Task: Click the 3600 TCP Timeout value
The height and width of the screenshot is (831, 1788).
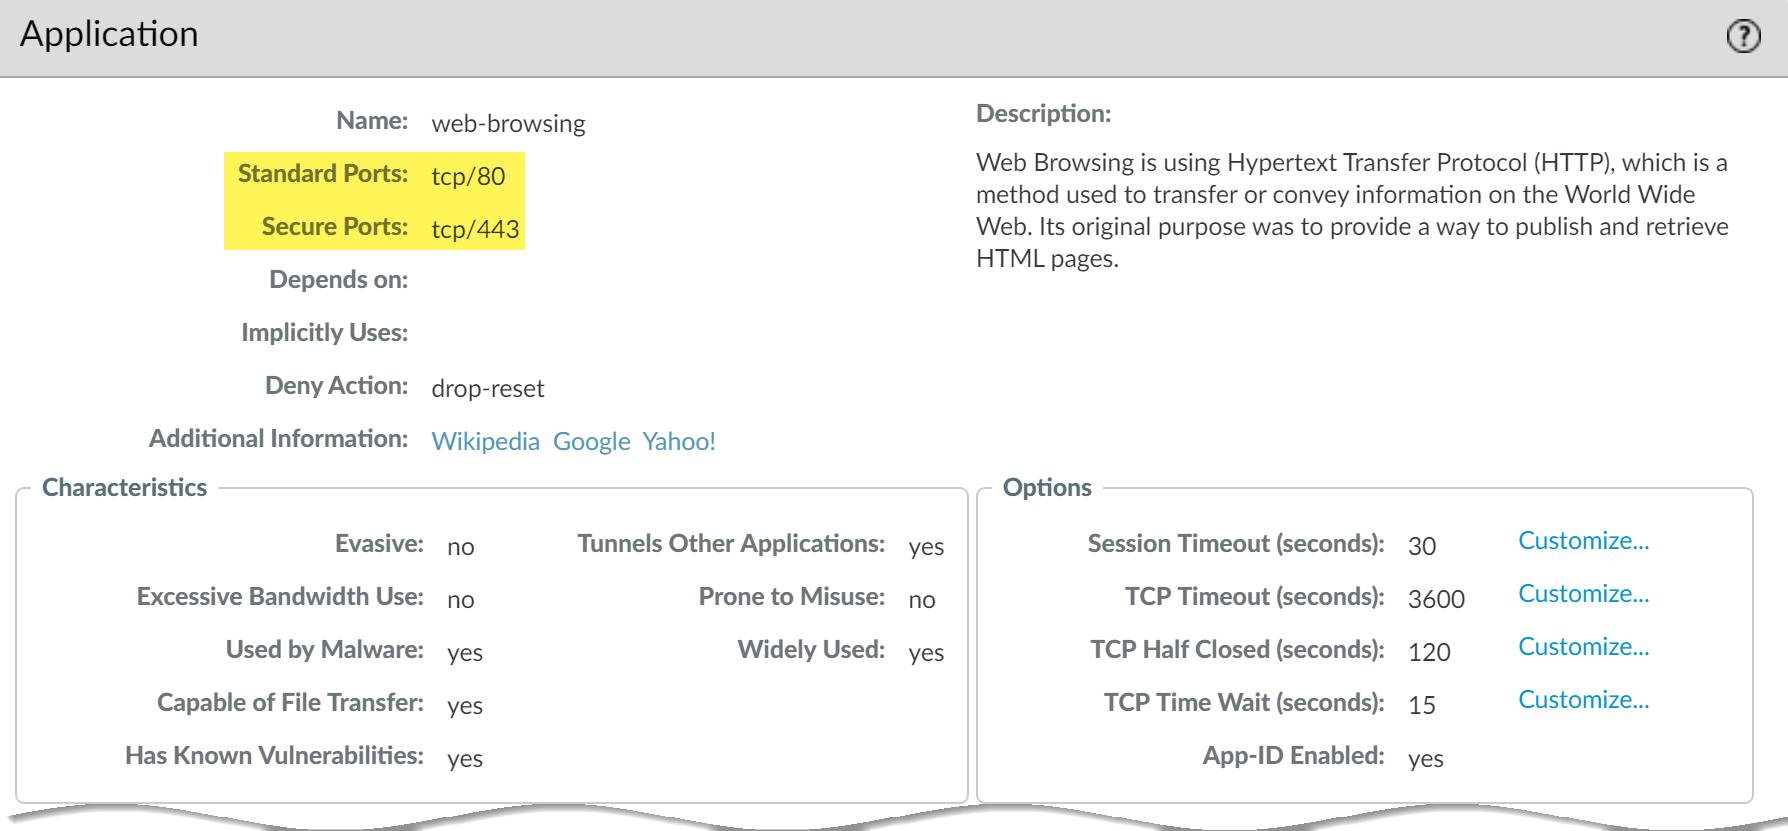Action: click(1436, 599)
